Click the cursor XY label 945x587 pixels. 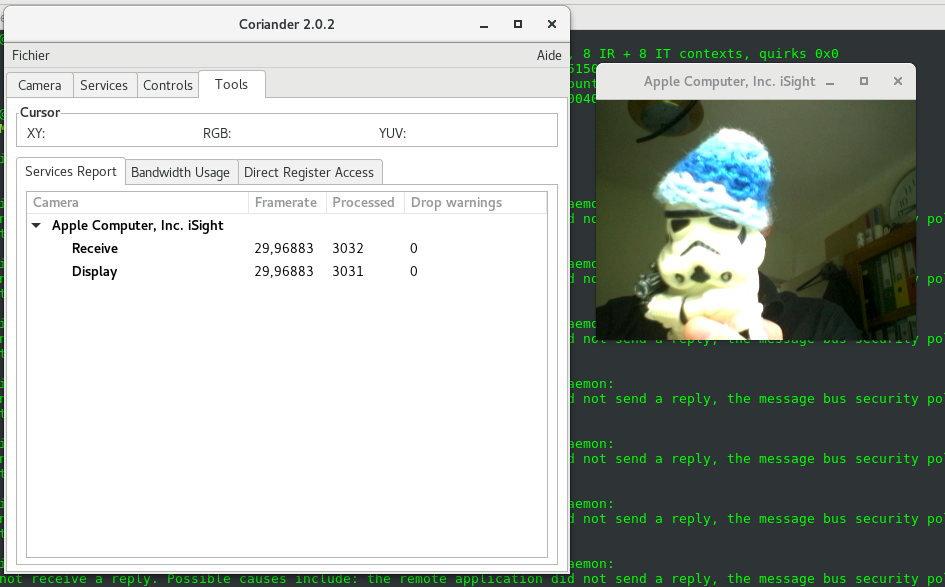tap(36, 133)
